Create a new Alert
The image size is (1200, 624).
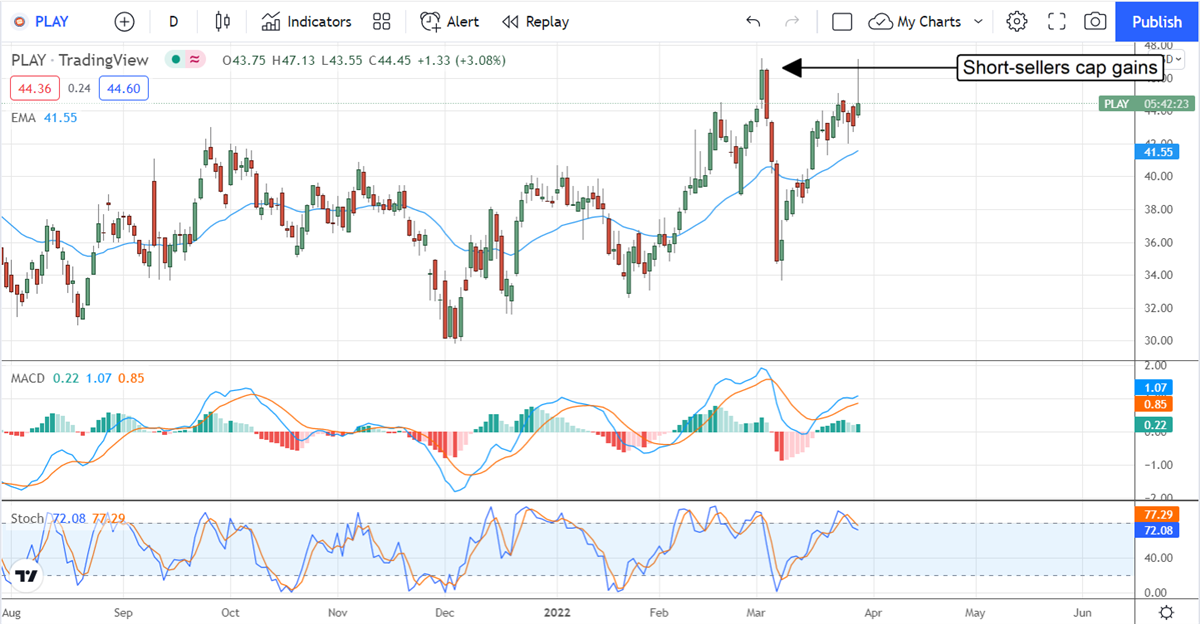click(x=449, y=21)
